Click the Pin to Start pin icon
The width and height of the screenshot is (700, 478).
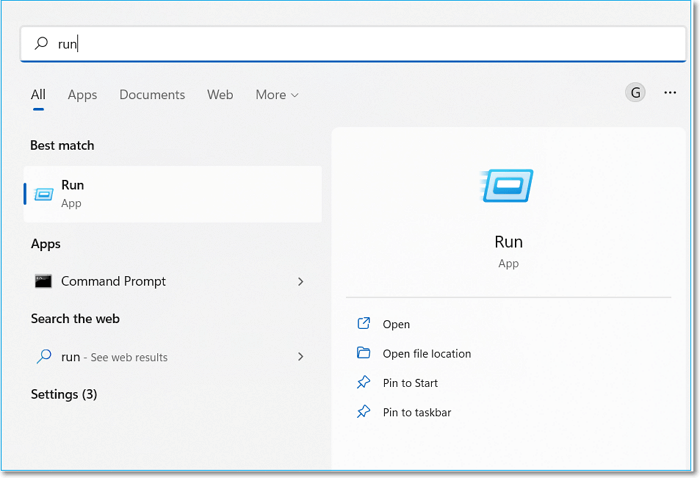(x=363, y=383)
